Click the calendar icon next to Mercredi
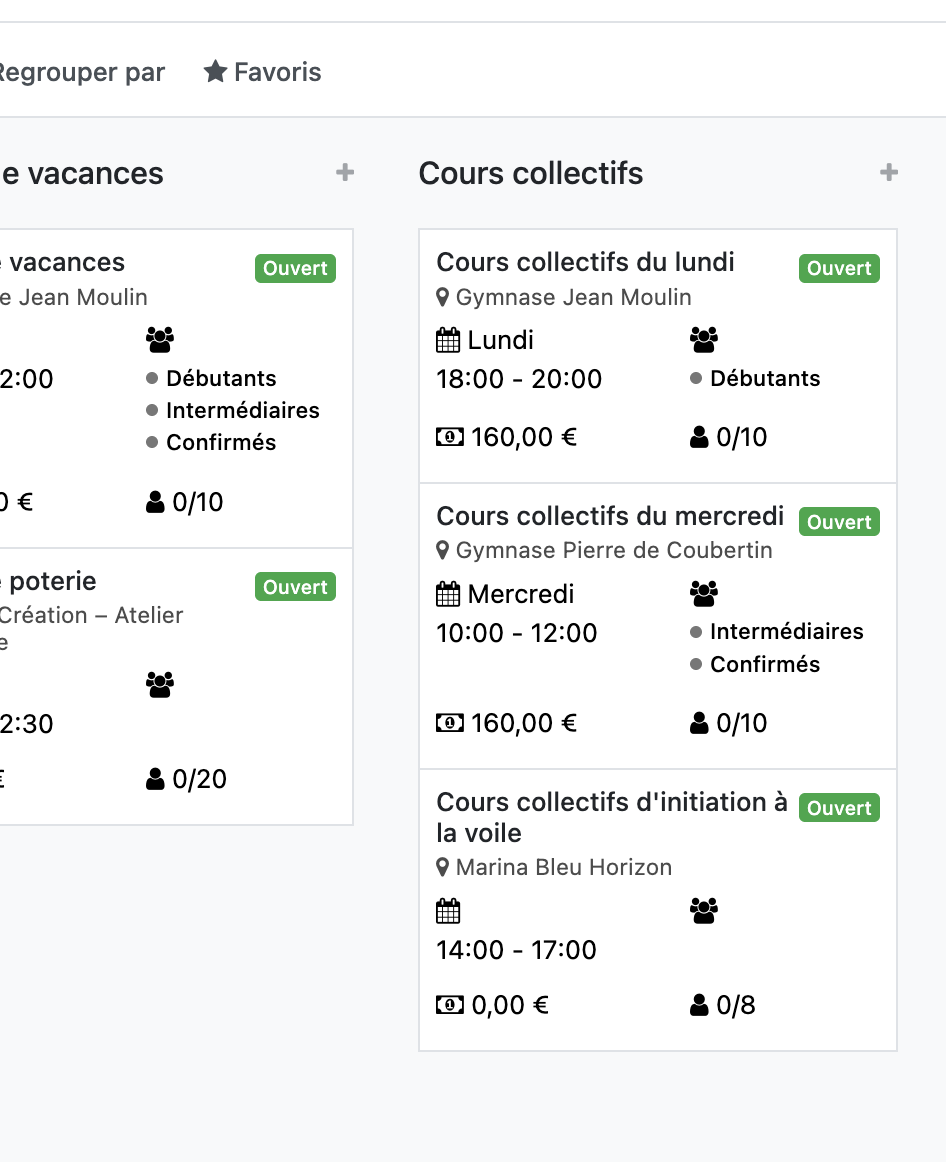946x1162 pixels. coord(449,594)
